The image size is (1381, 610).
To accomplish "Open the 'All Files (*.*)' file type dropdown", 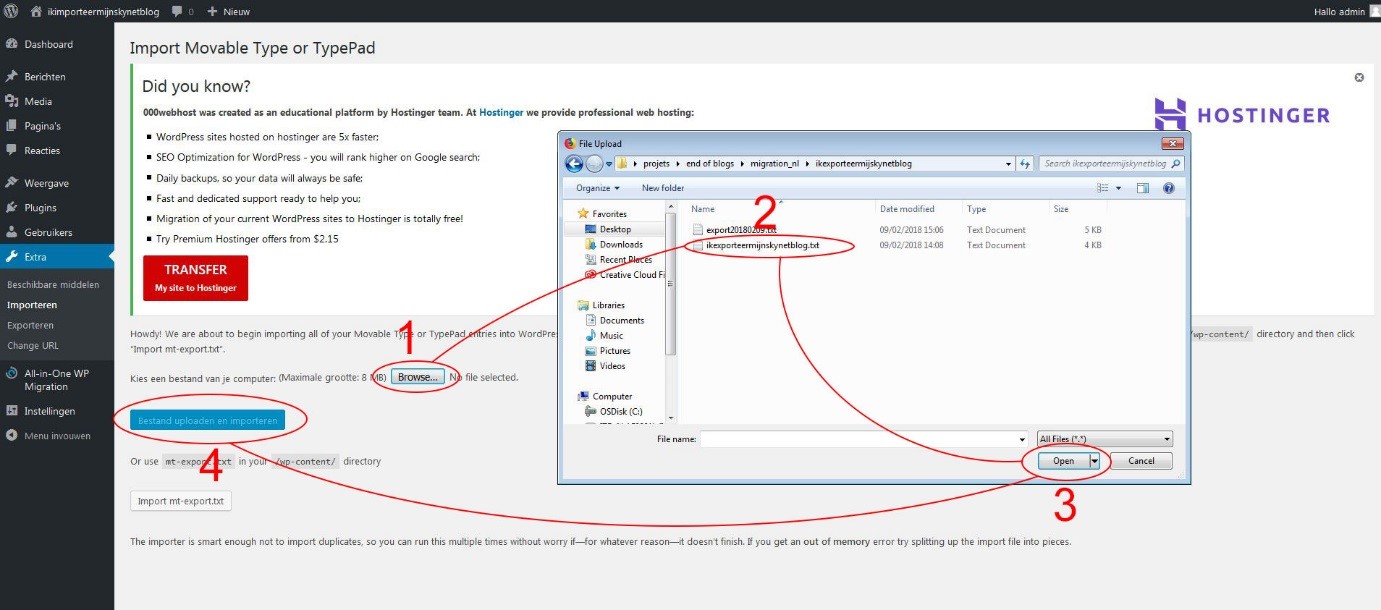I will (1105, 439).
